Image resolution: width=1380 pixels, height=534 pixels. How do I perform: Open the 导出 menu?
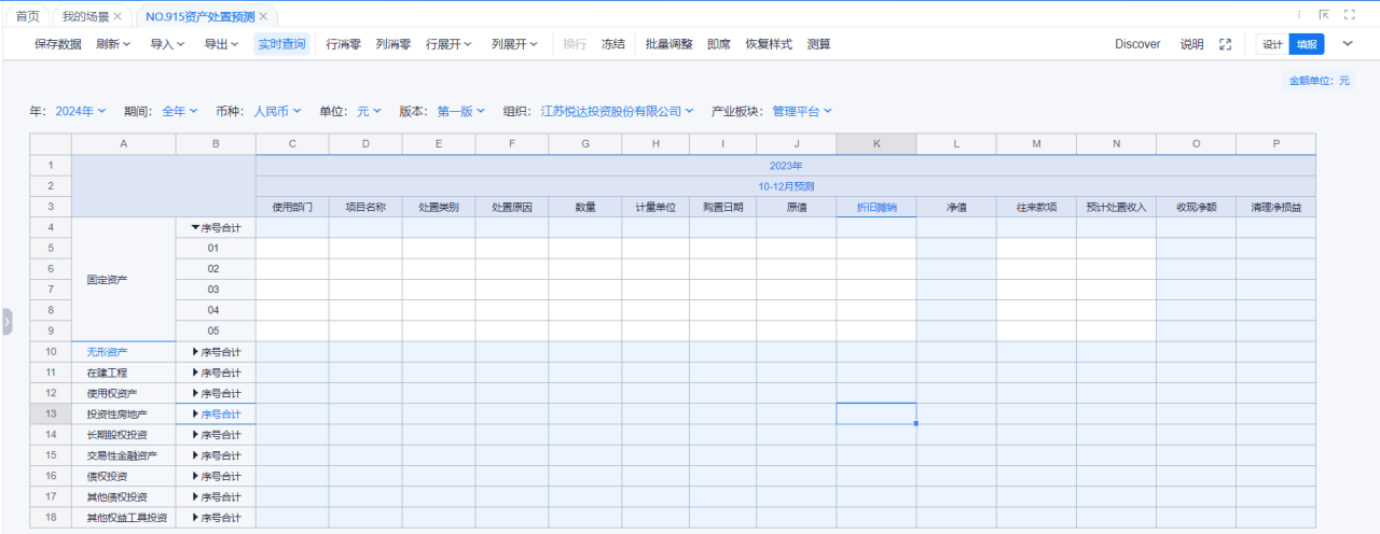[221, 44]
